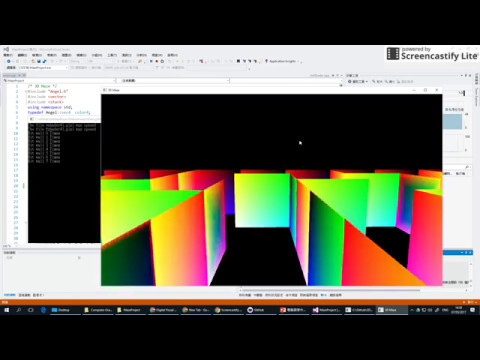
Task: Click the taskbar search icon
Action: pyautogui.click(x=19, y=310)
